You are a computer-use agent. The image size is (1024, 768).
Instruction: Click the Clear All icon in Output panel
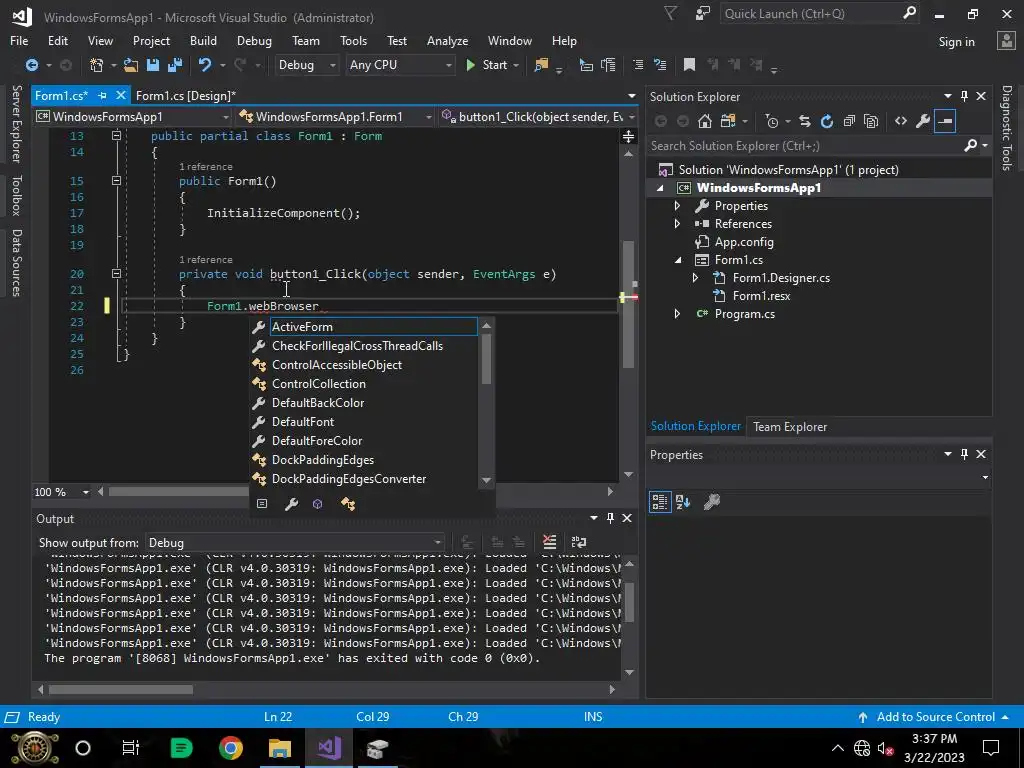[549, 542]
